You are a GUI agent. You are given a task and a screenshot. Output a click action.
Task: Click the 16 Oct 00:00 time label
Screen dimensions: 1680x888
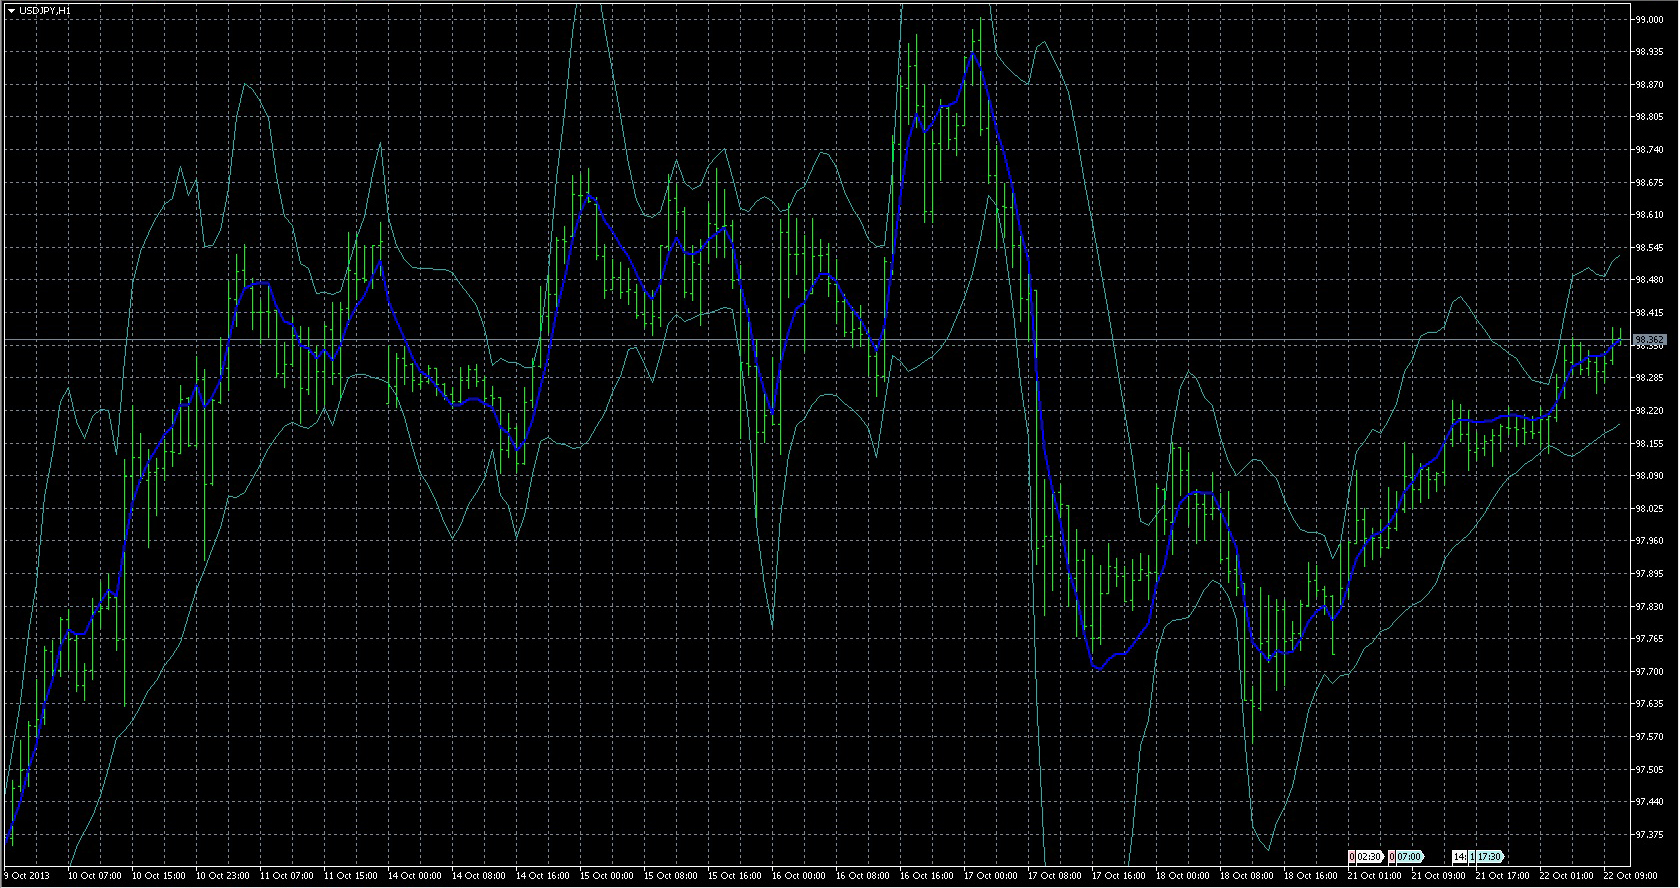tap(799, 876)
